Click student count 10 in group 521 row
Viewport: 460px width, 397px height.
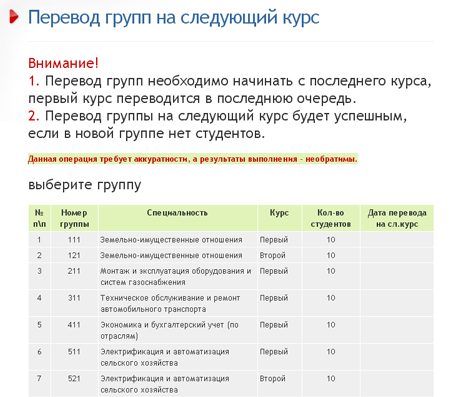pos(331,379)
